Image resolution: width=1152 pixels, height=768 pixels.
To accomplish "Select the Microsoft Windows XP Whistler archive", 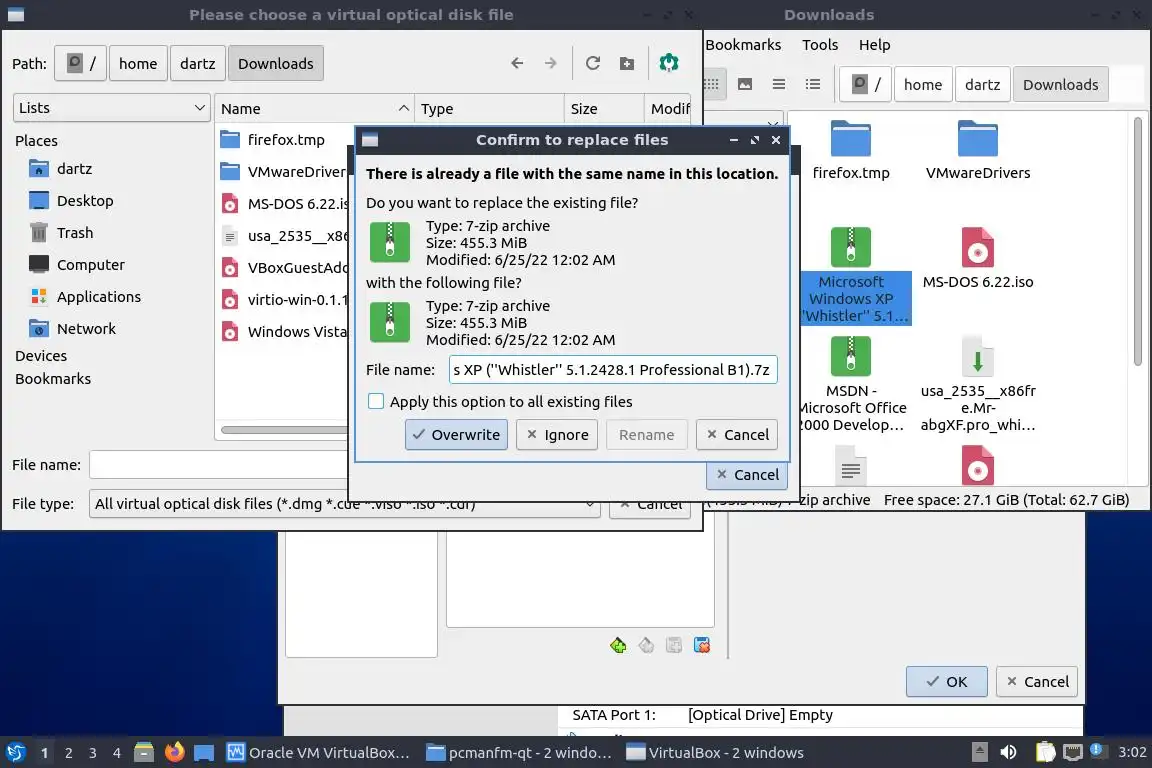I will (x=851, y=276).
